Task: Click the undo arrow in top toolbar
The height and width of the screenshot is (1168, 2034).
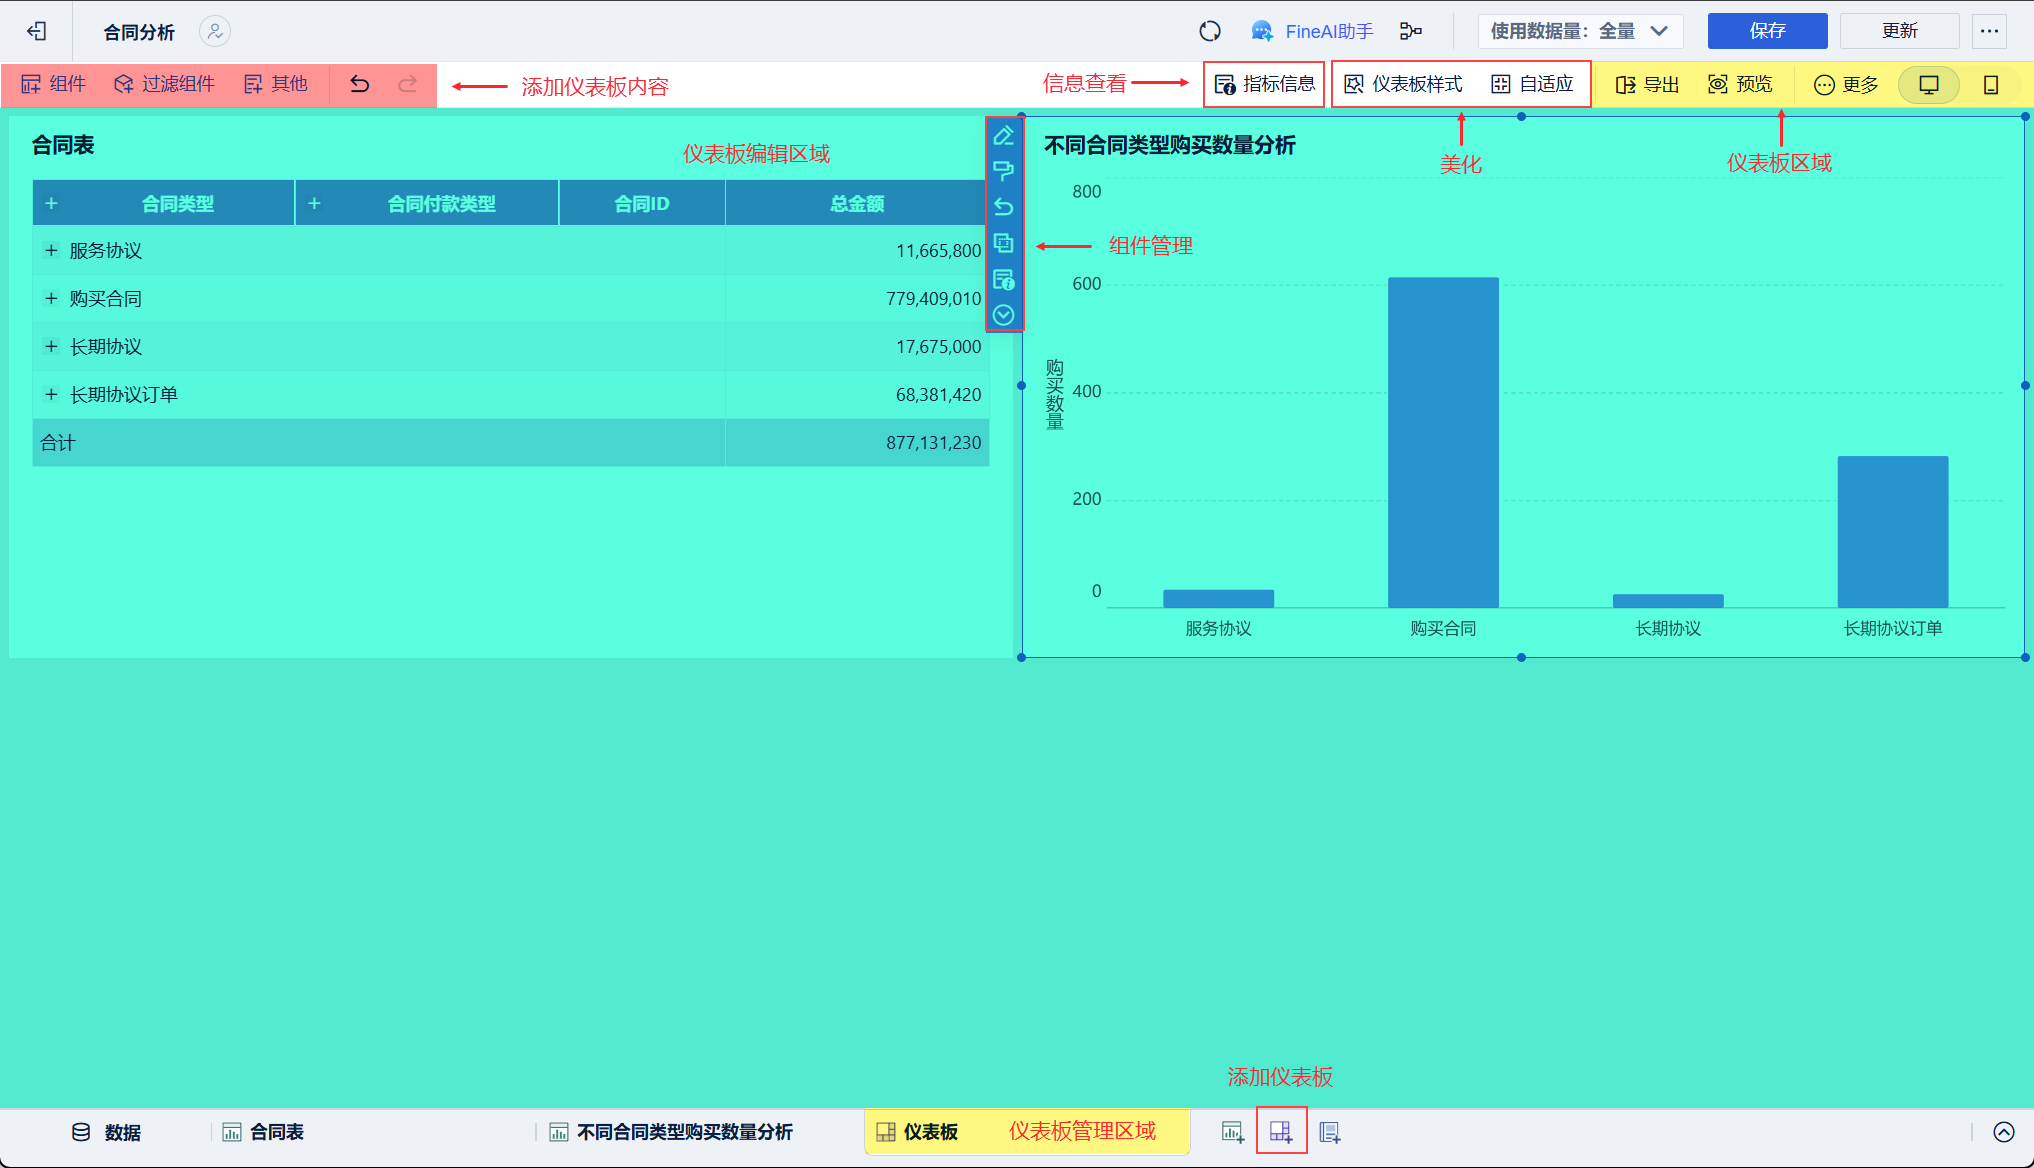Action: pyautogui.click(x=360, y=85)
